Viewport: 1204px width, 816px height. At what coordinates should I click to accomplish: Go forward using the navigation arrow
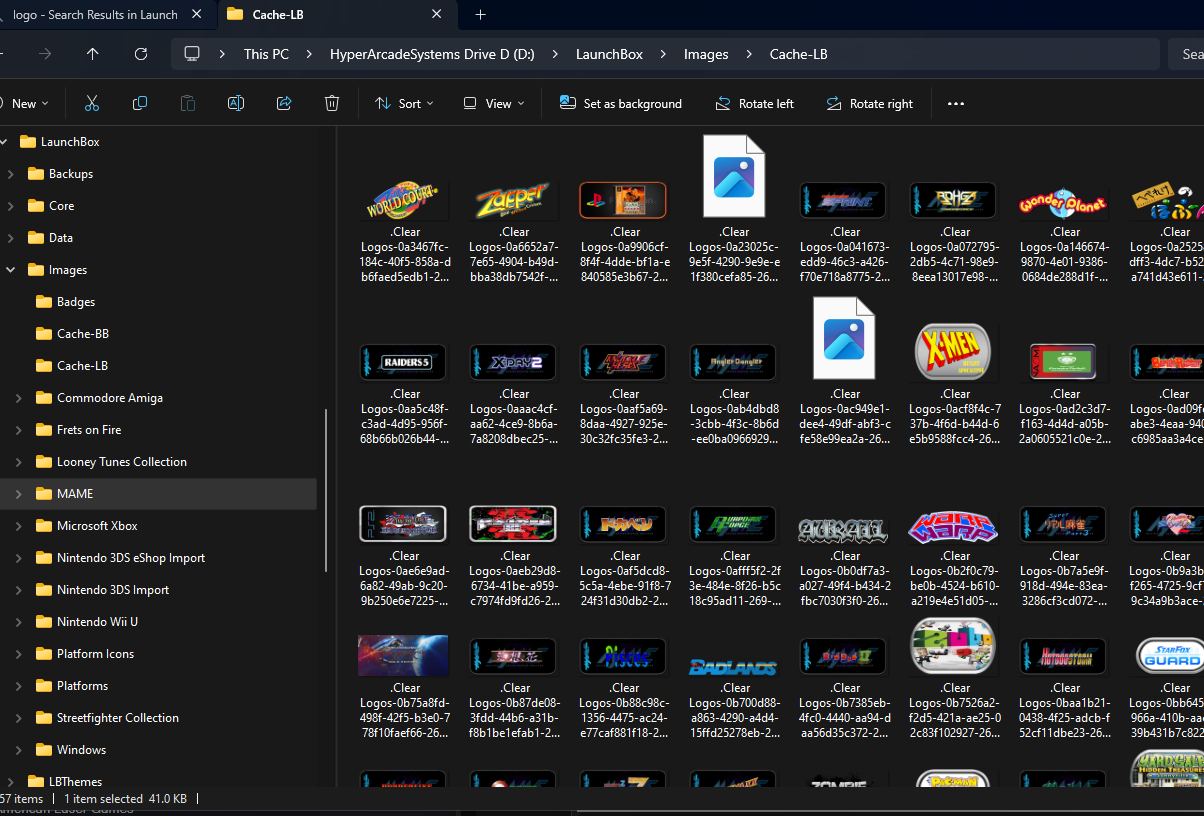pos(45,54)
